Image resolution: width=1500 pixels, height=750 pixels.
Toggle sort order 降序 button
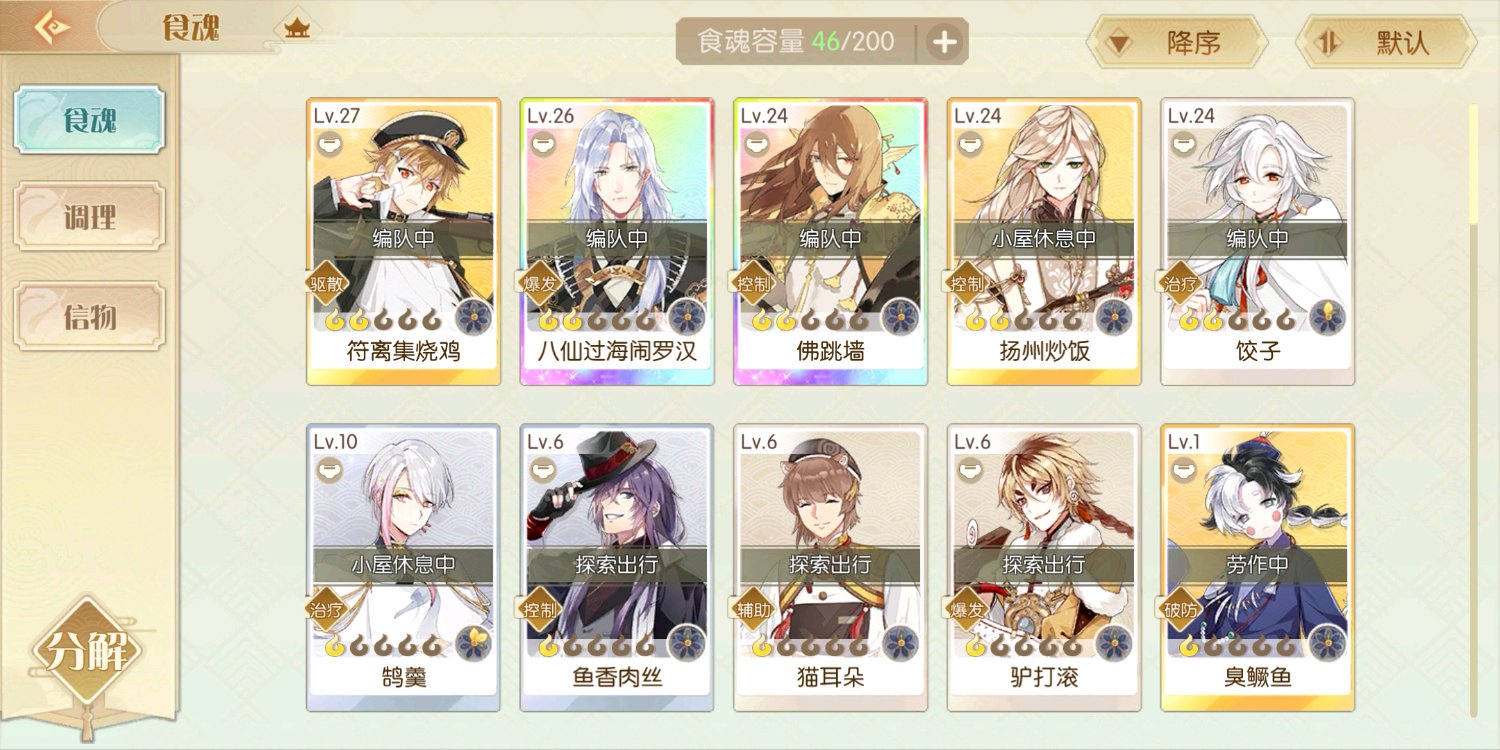pyautogui.click(x=1177, y=42)
